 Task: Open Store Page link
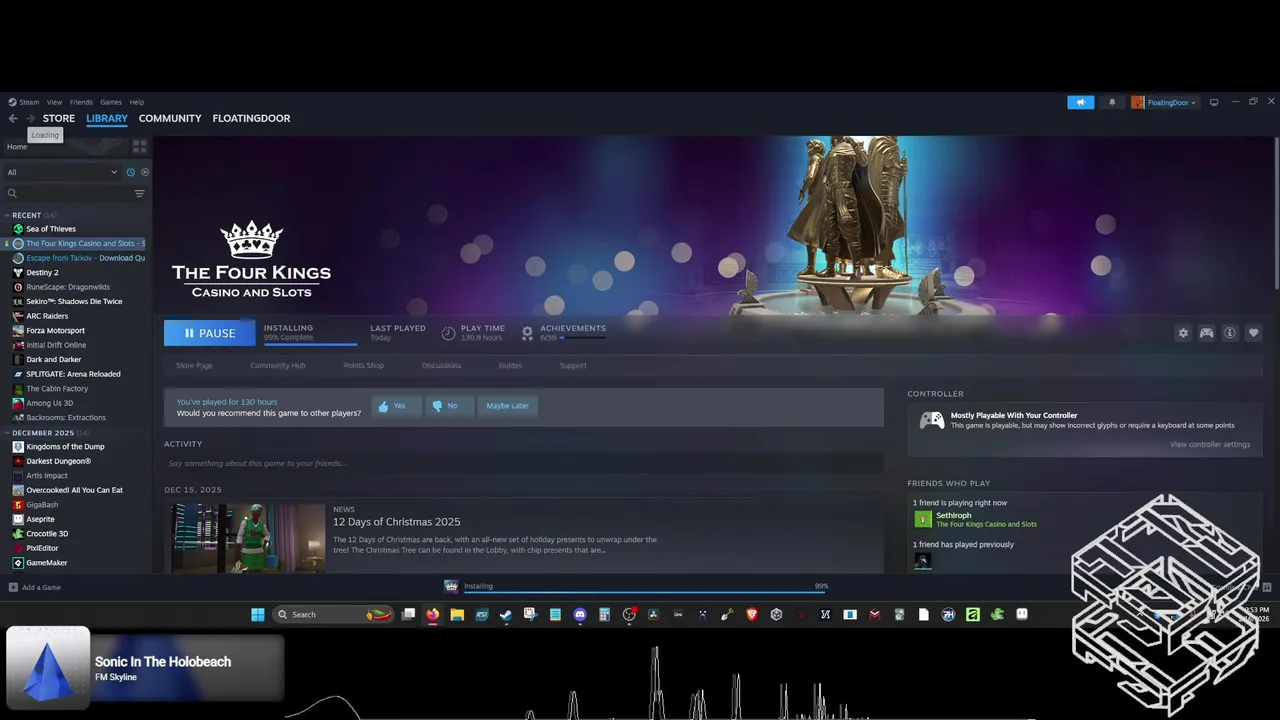coord(194,365)
